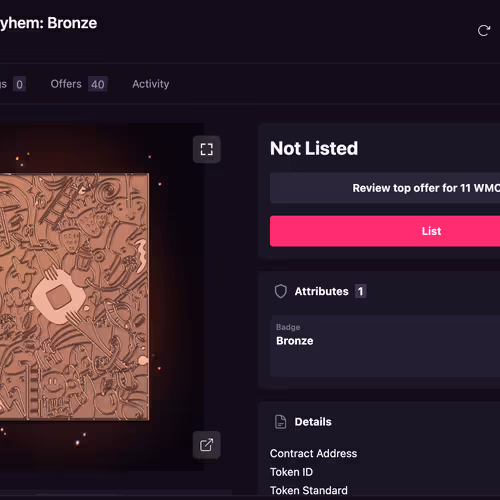Click the Token Standard label
The image size is (500, 500).
309,490
